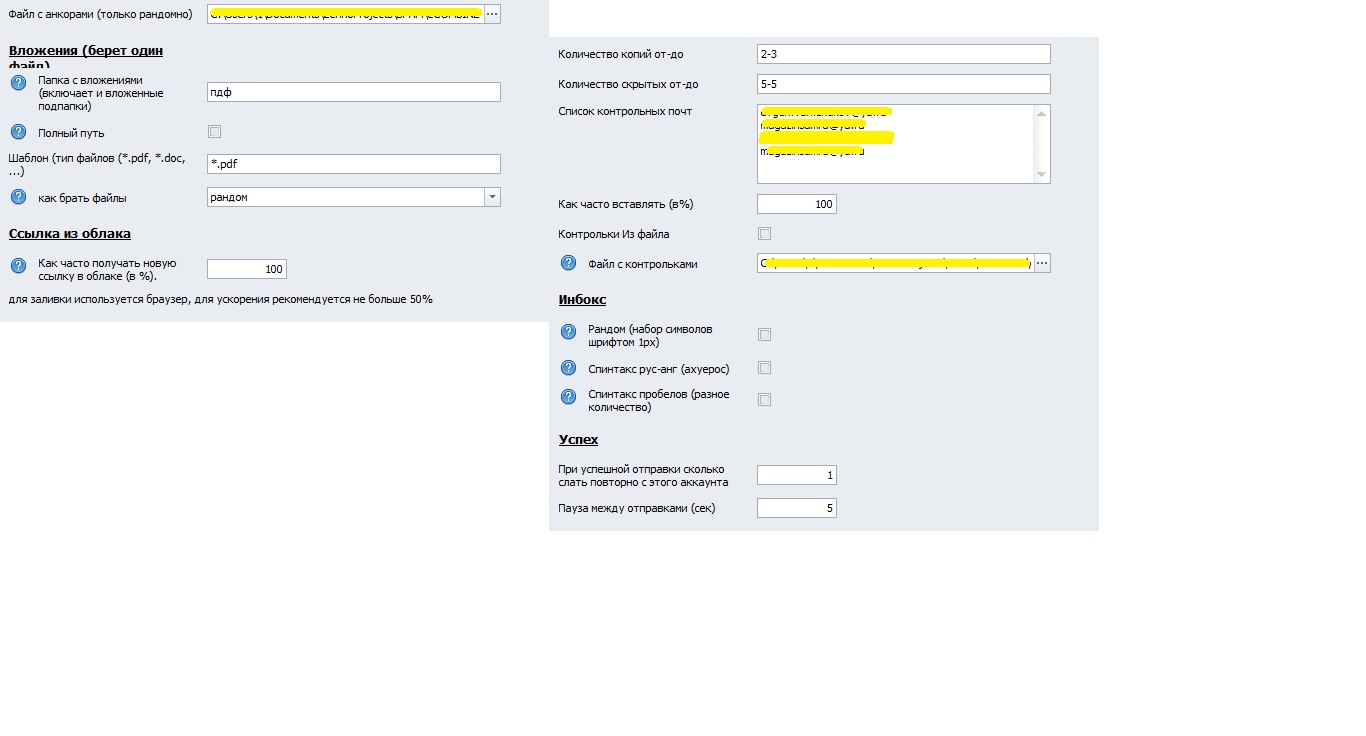1366x736 pixels.
Task: Click the 'Успех' section heading
Action: pyautogui.click(x=578, y=440)
